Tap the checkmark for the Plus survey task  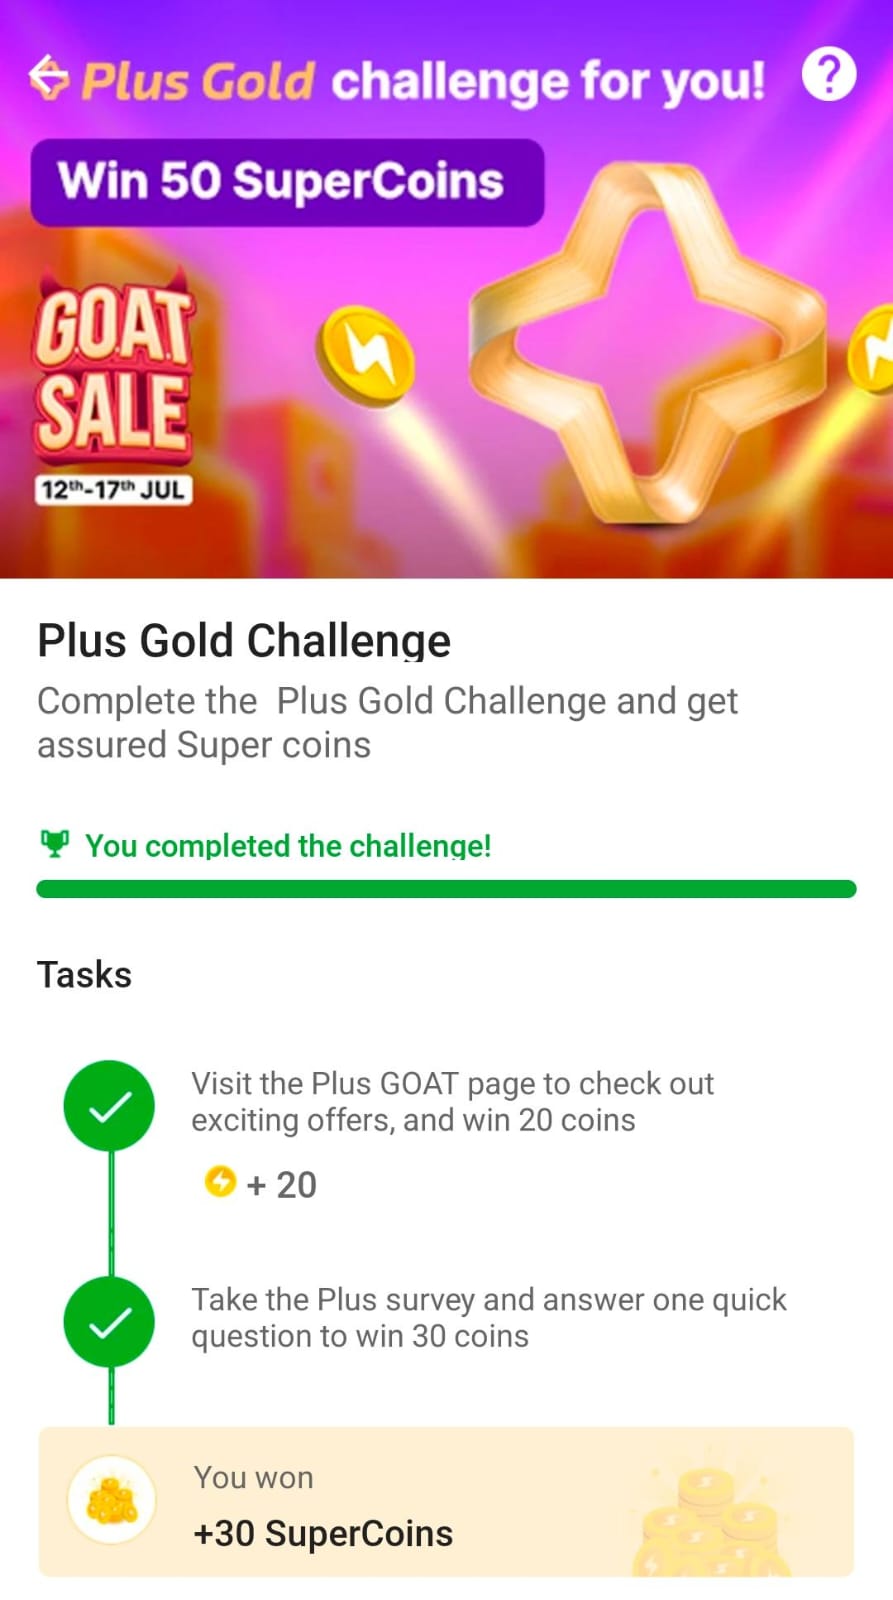[x=109, y=1322]
